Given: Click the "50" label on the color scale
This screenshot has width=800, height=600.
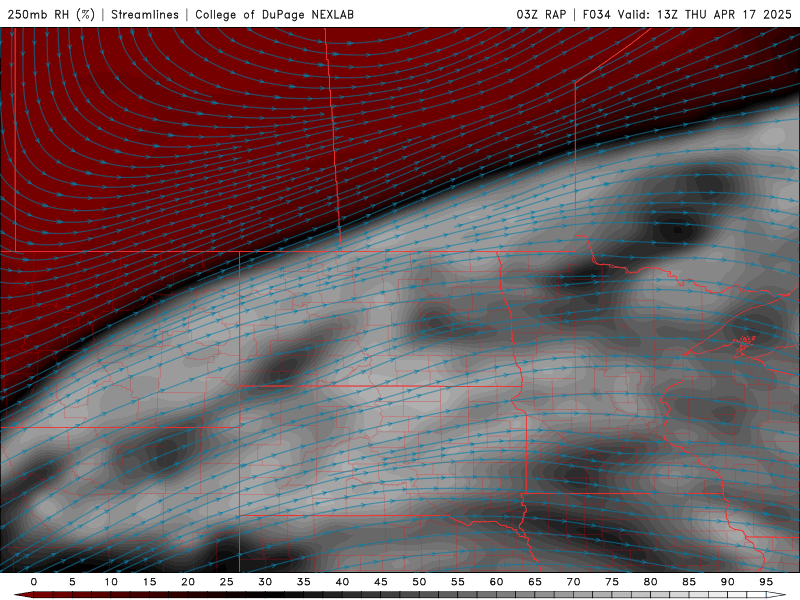Looking at the screenshot, I should tap(419, 582).
